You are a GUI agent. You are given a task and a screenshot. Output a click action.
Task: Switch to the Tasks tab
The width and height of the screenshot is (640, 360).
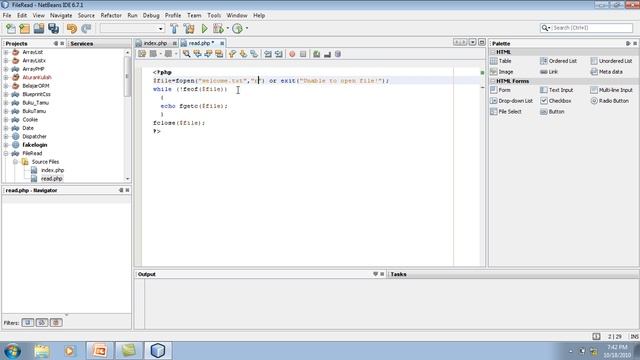398,274
